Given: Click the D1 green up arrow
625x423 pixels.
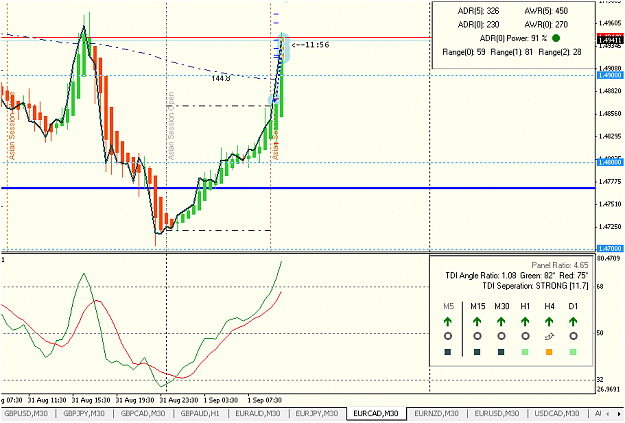Looking at the screenshot, I should (573, 321).
